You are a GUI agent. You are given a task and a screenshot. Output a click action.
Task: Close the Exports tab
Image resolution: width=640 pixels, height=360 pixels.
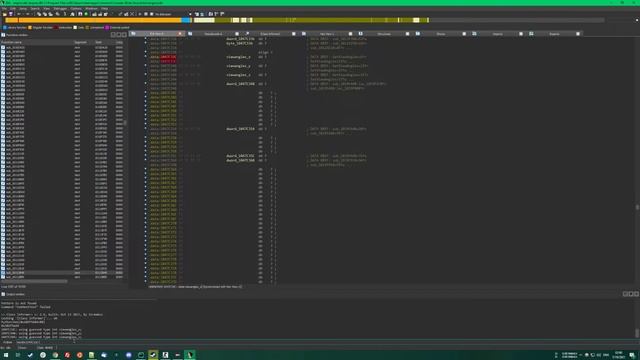point(578,34)
